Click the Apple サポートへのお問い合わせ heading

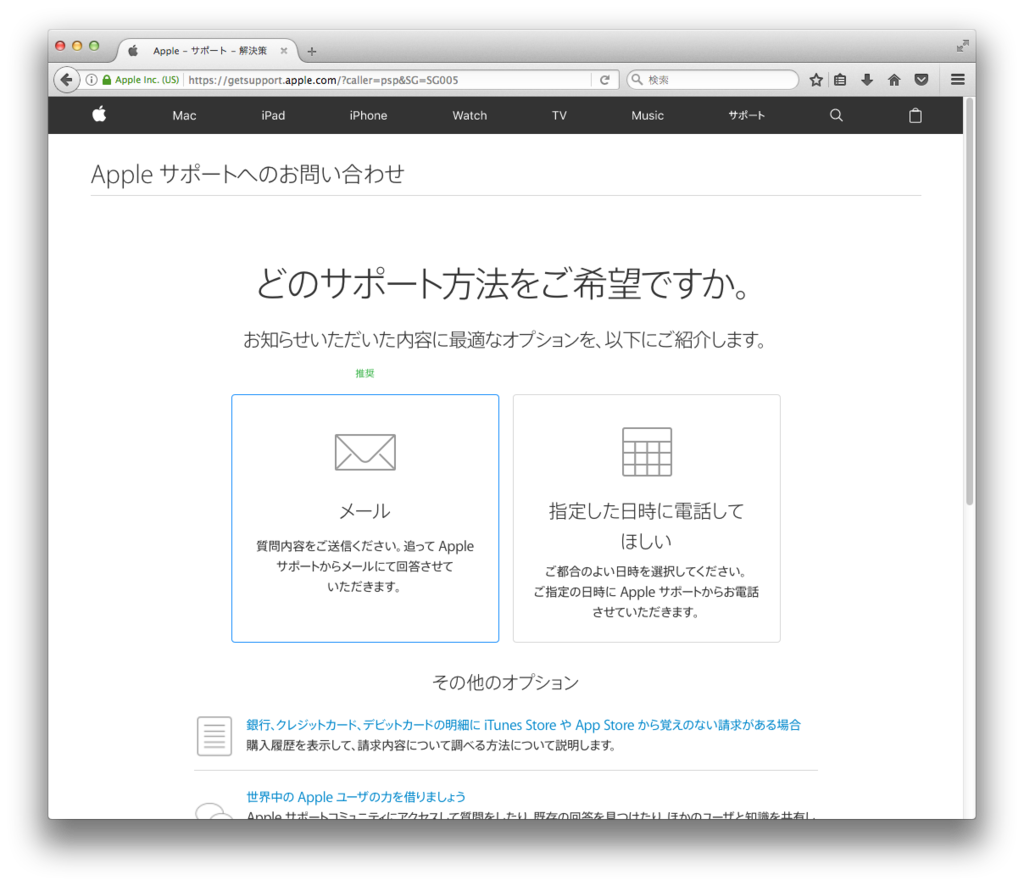pyautogui.click(x=248, y=174)
